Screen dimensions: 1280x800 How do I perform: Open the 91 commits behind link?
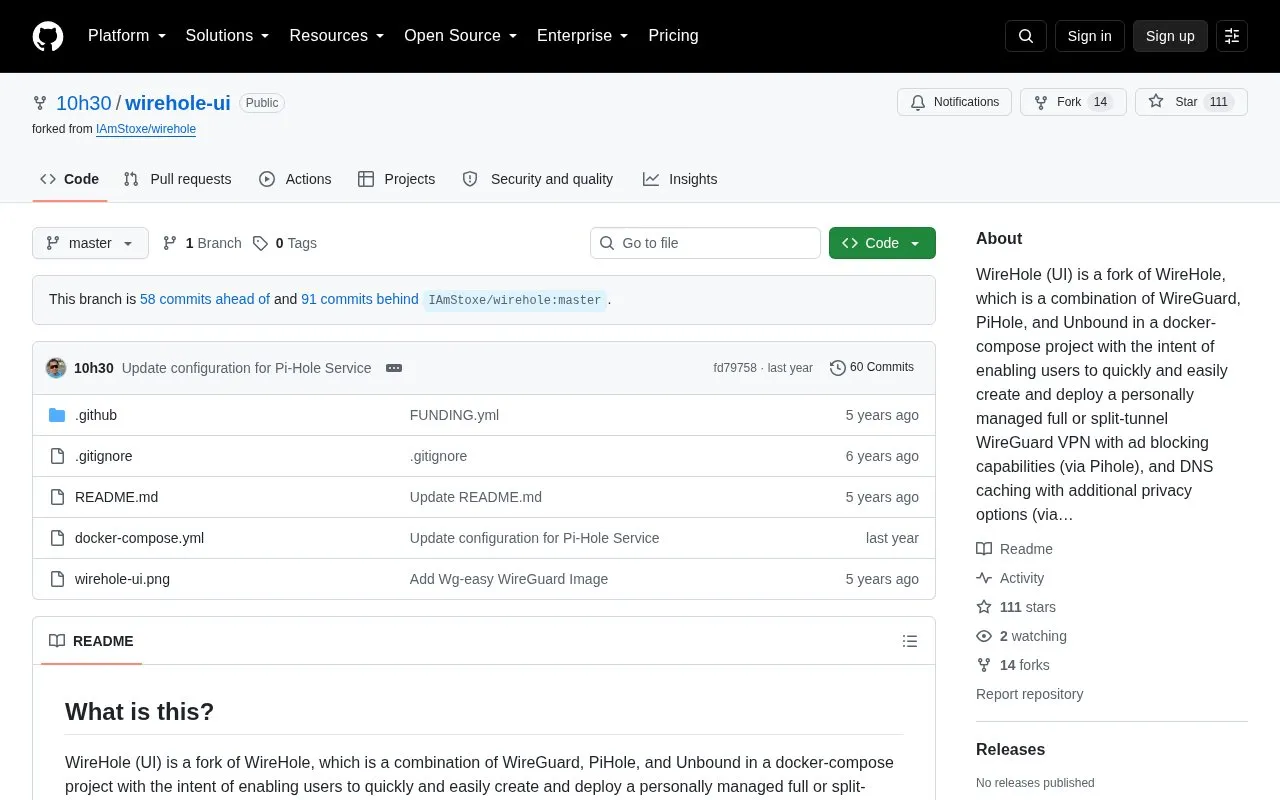(x=360, y=299)
